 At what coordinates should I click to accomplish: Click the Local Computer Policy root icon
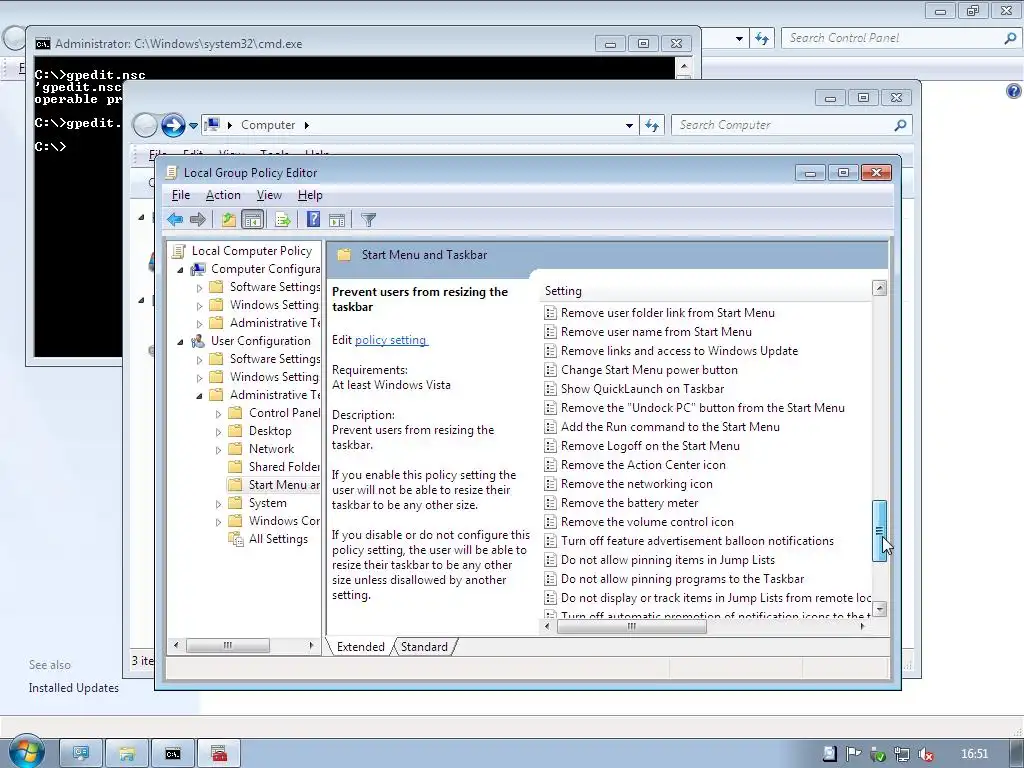179,251
